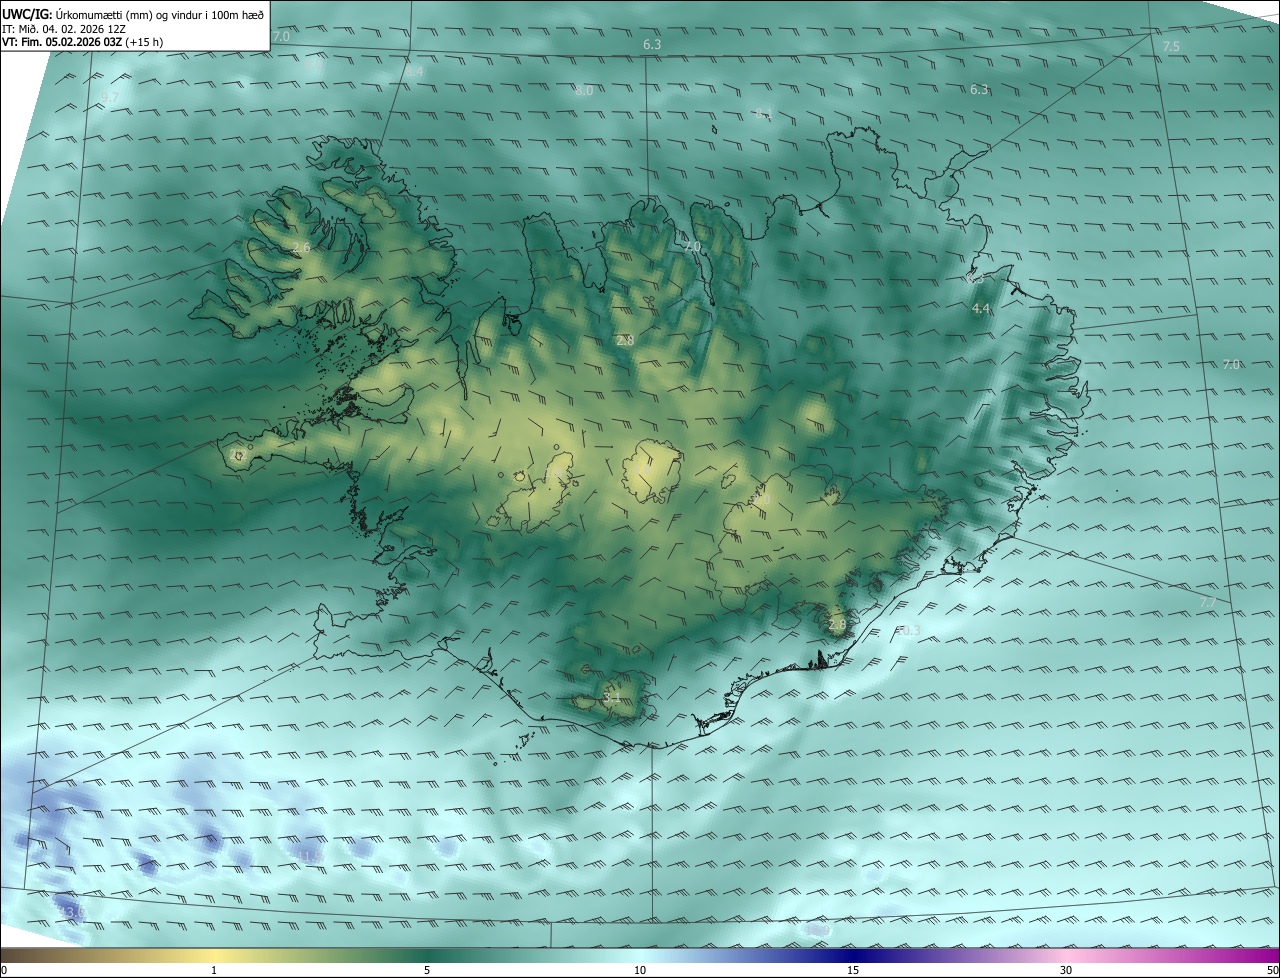
Task: Click the 8.0 value label on the map
Action: (584, 91)
